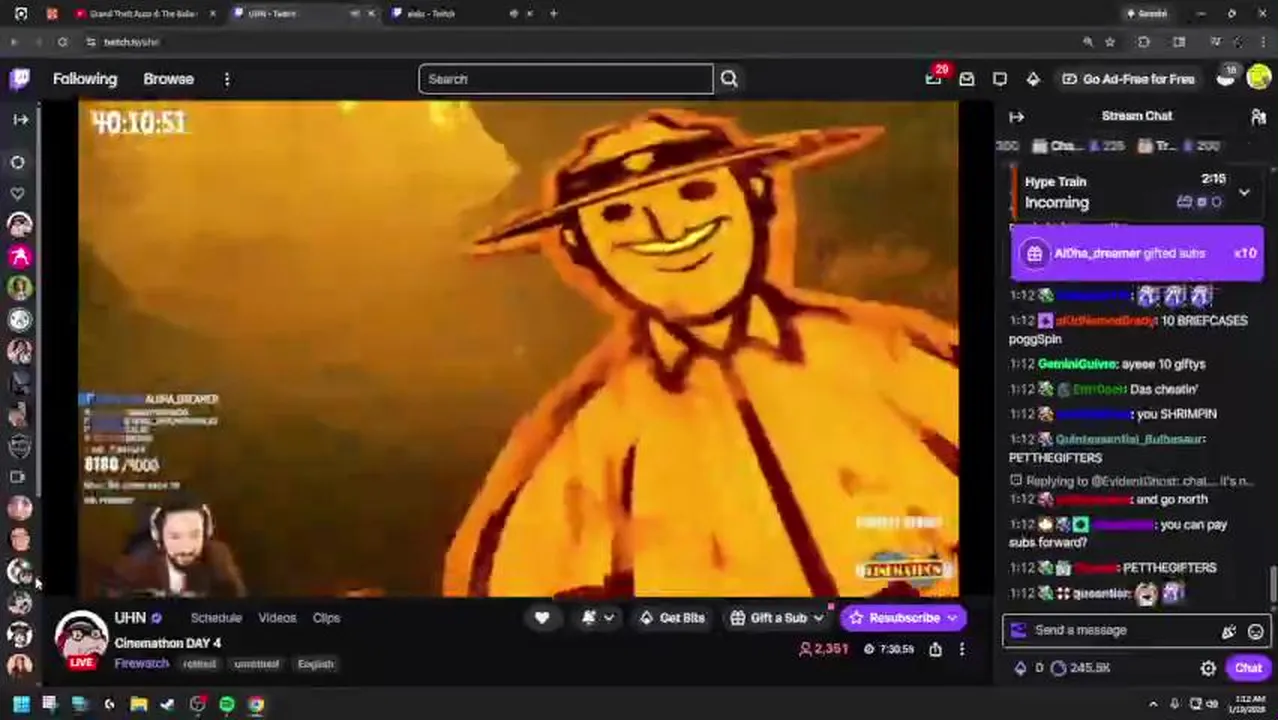Open the emote picker smiley icon

tap(1255, 631)
